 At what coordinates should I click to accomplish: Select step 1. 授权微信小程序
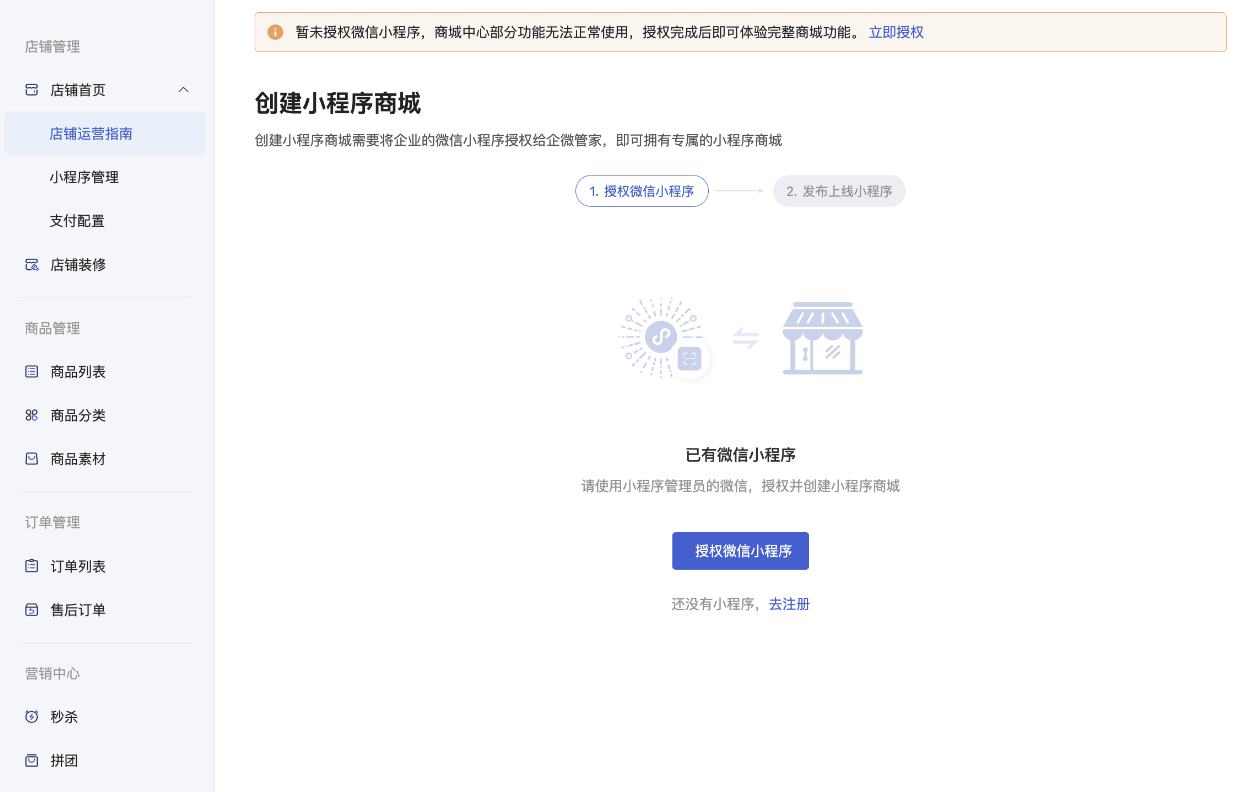click(642, 191)
